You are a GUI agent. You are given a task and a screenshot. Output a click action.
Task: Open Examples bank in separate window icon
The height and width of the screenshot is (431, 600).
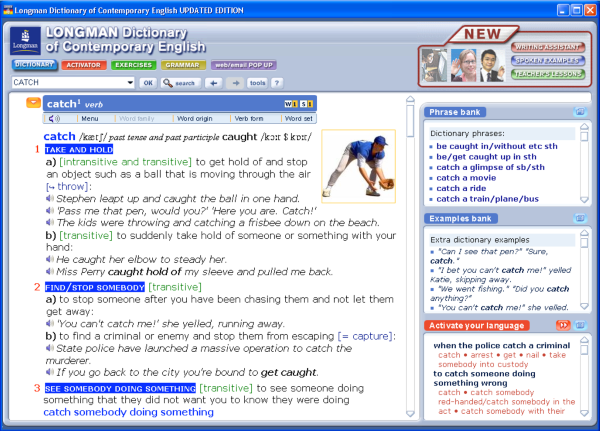[x=580, y=218]
